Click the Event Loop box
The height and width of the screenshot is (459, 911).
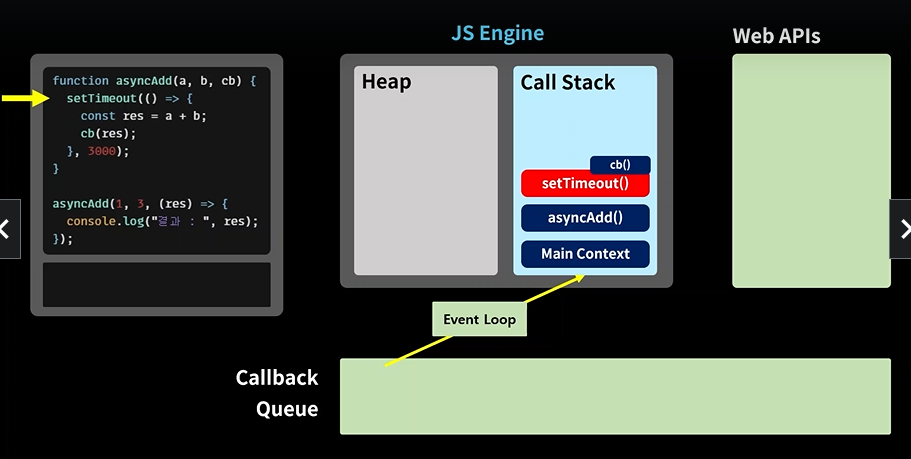(x=479, y=319)
